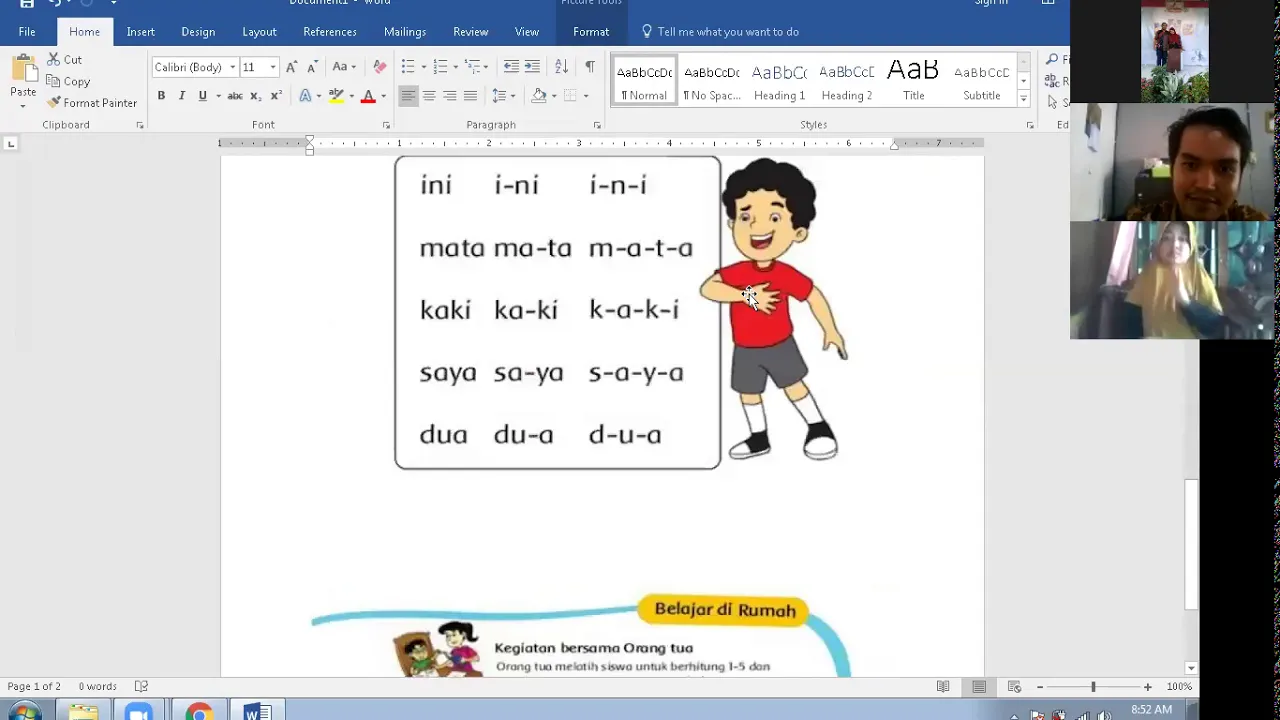Open the Paragraph dialog launcher
Viewport: 1280px width, 720px height.
[597, 125]
